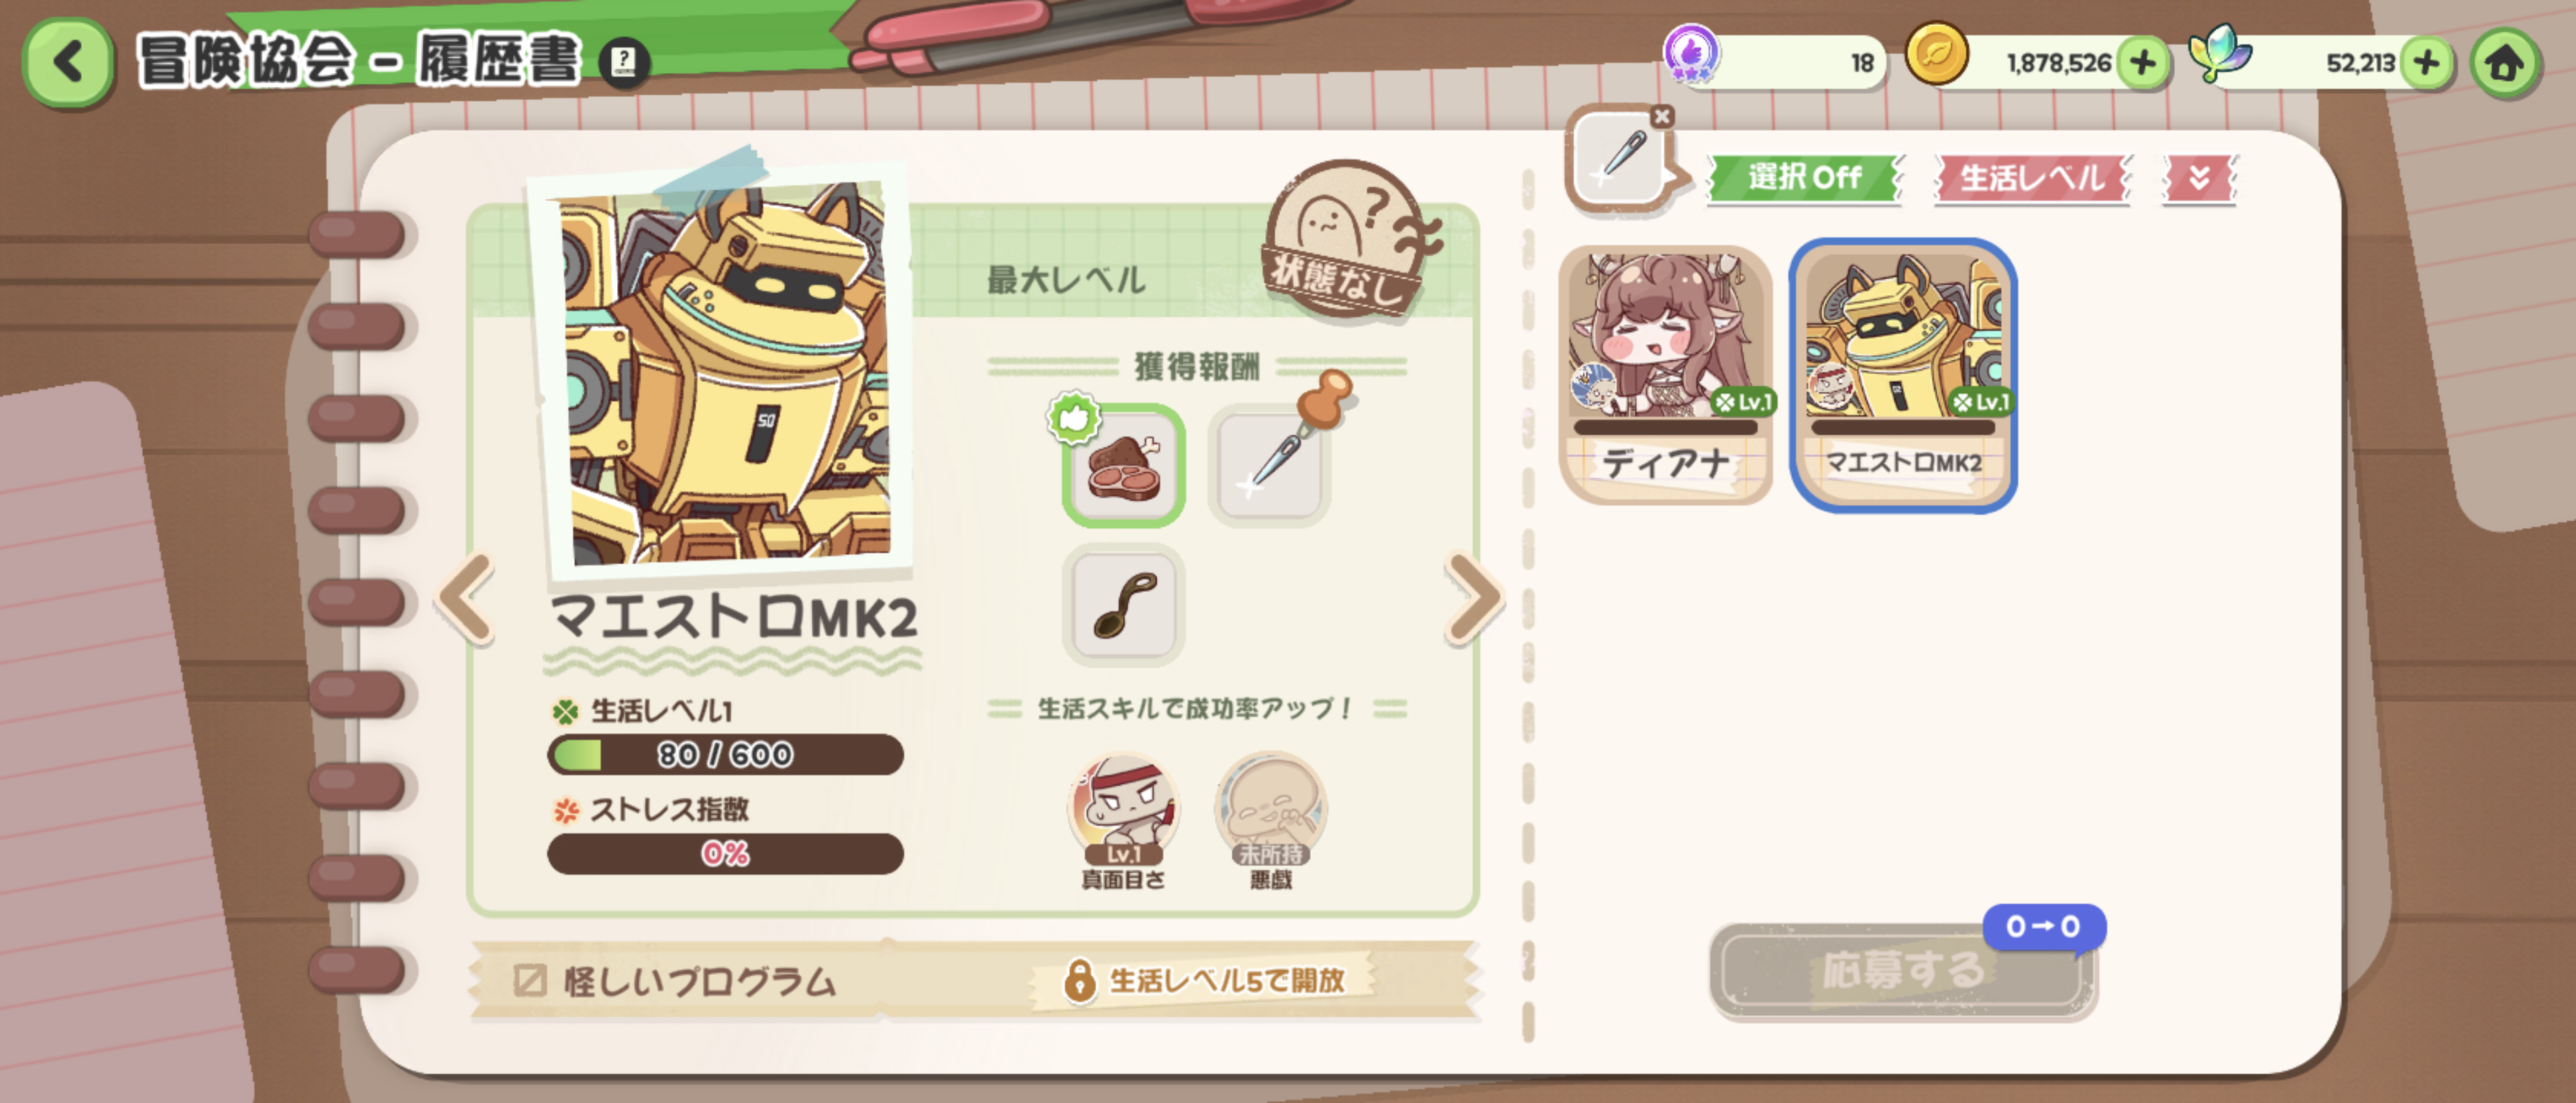Select the meat reward item icon

pyautogui.click(x=1123, y=466)
